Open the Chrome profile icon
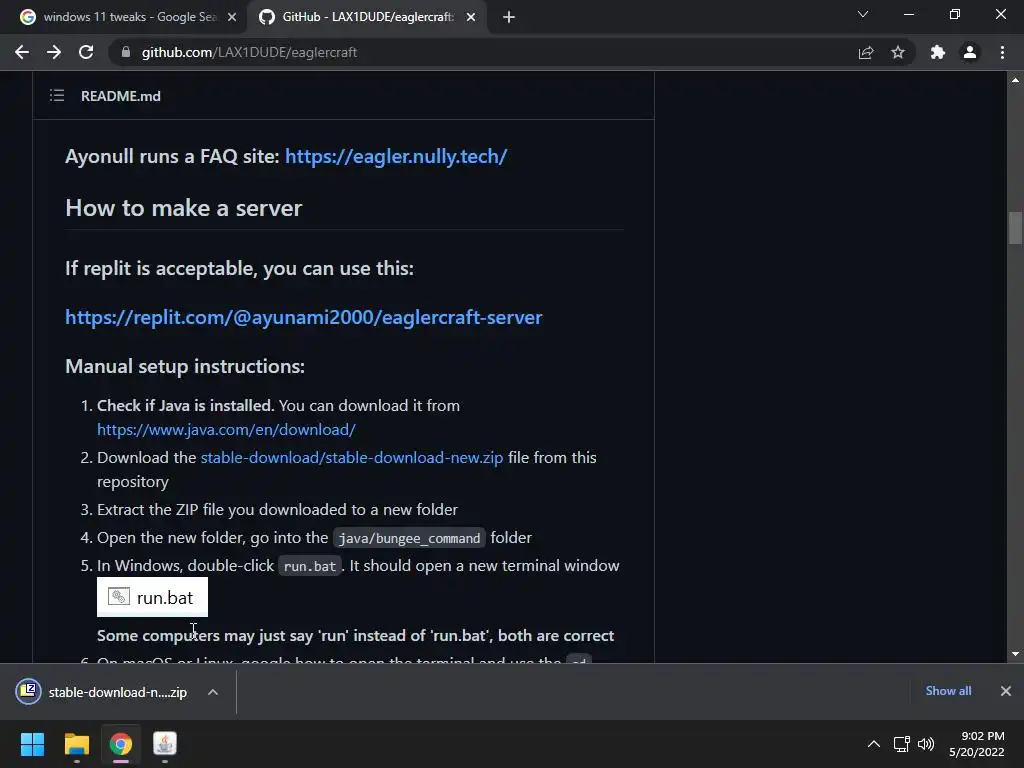The height and width of the screenshot is (768, 1024). (x=970, y=52)
